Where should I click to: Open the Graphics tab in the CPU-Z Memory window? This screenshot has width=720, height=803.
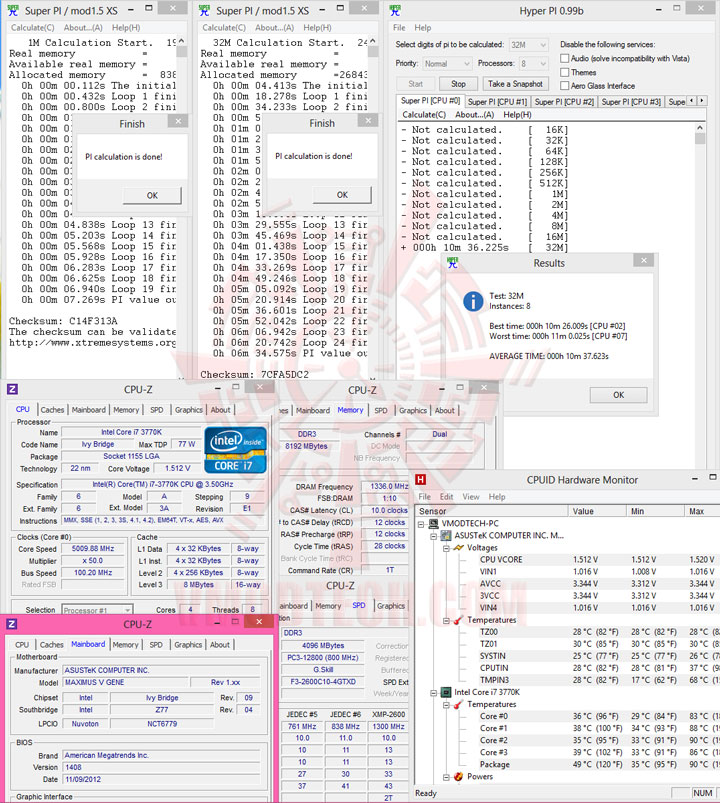point(413,410)
